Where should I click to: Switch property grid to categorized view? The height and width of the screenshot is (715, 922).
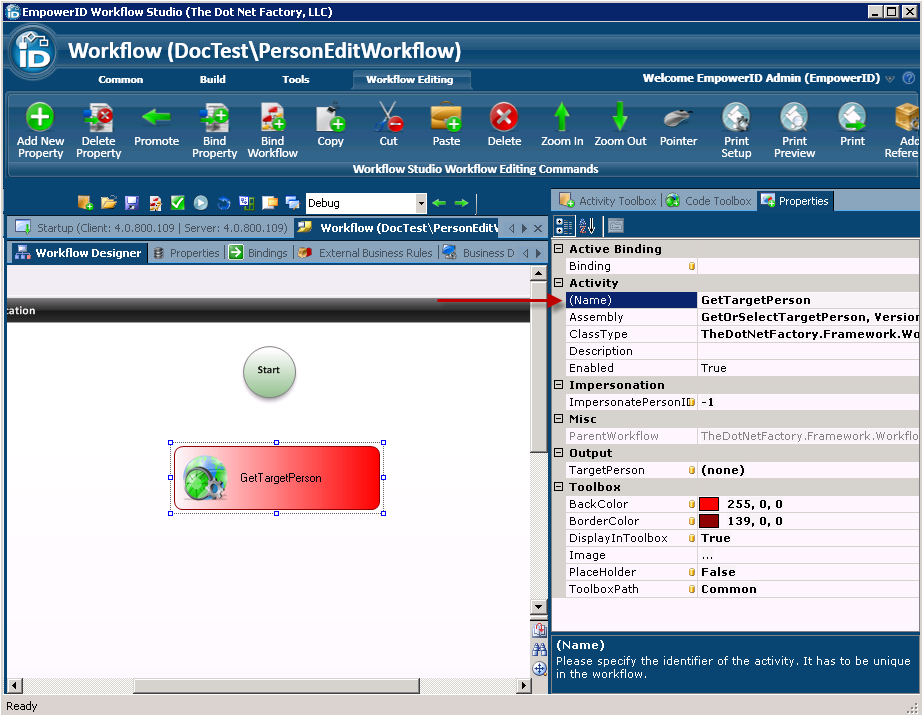click(565, 225)
